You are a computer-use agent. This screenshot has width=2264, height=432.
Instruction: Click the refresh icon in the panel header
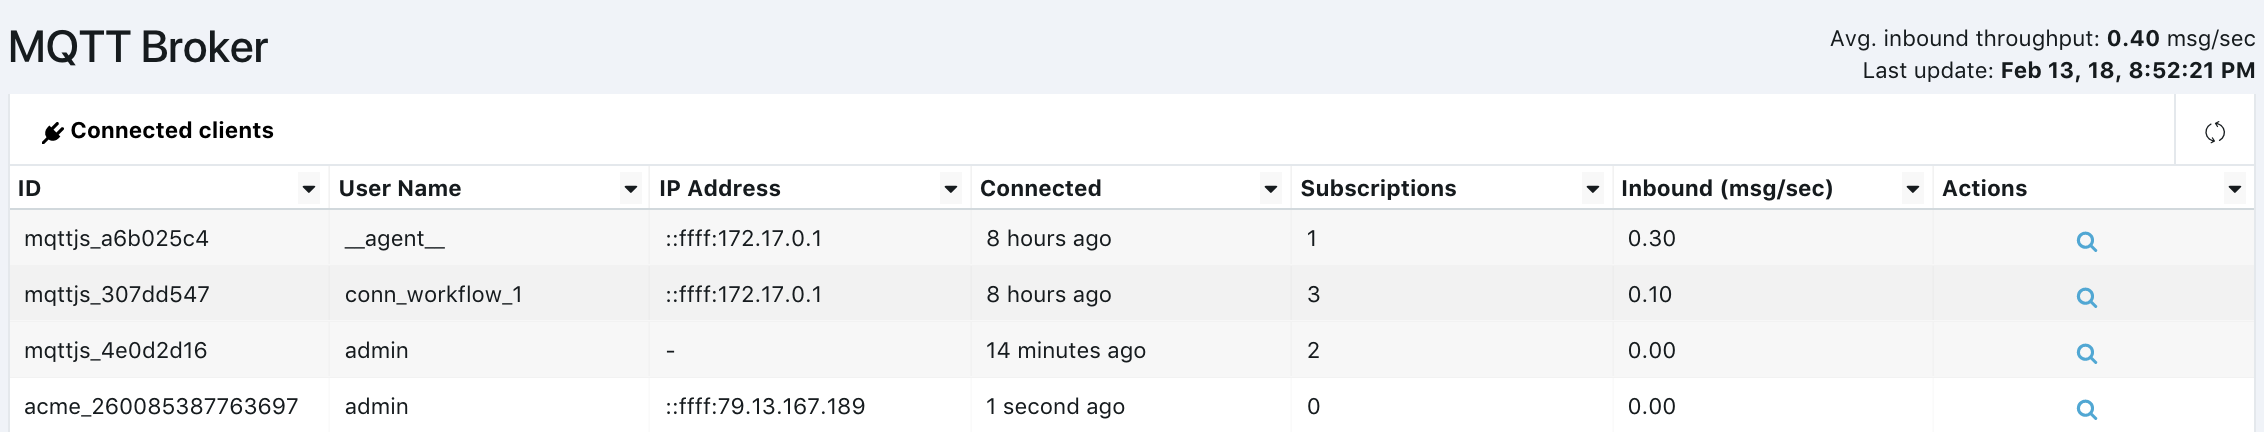pos(2215,132)
